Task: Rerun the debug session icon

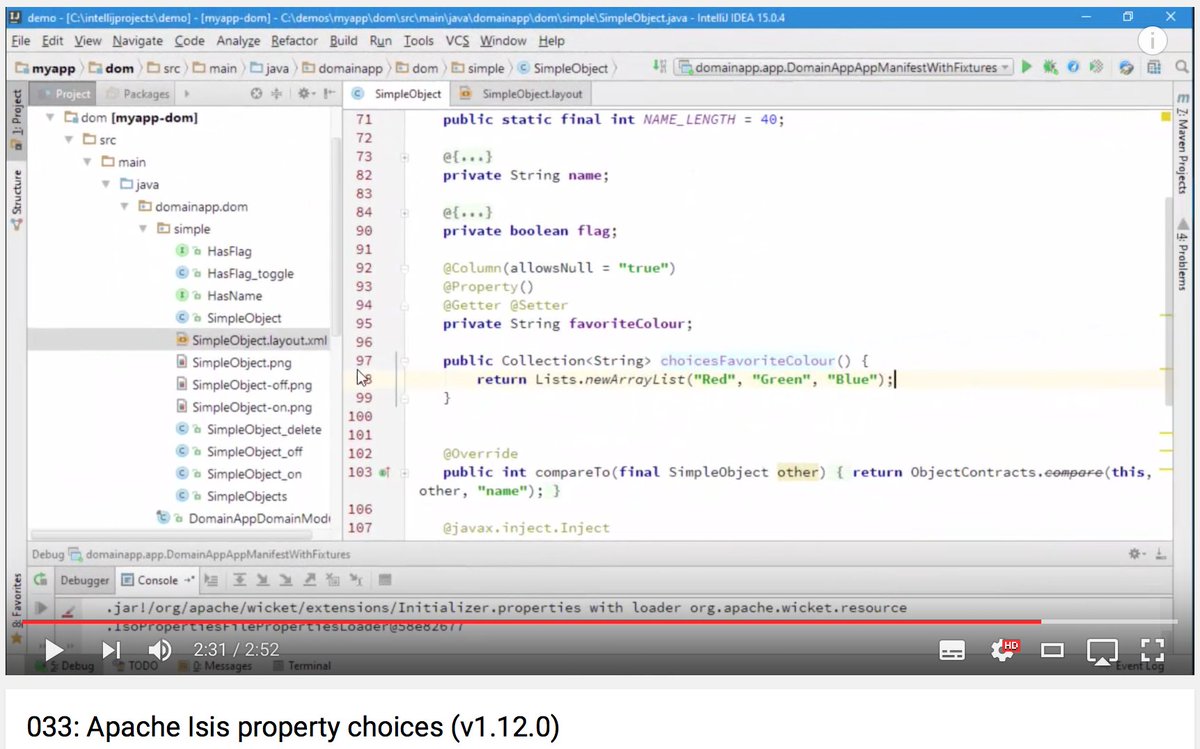Action: tap(41, 580)
